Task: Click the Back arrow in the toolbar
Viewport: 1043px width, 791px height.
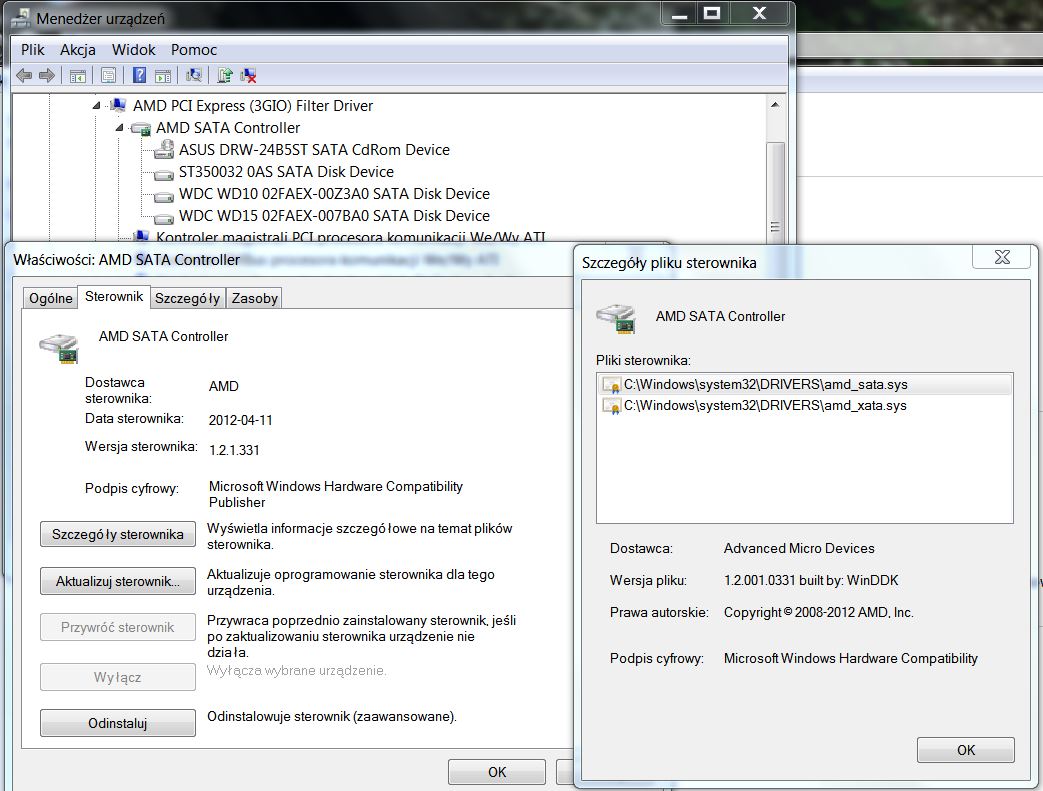Action: point(24,76)
